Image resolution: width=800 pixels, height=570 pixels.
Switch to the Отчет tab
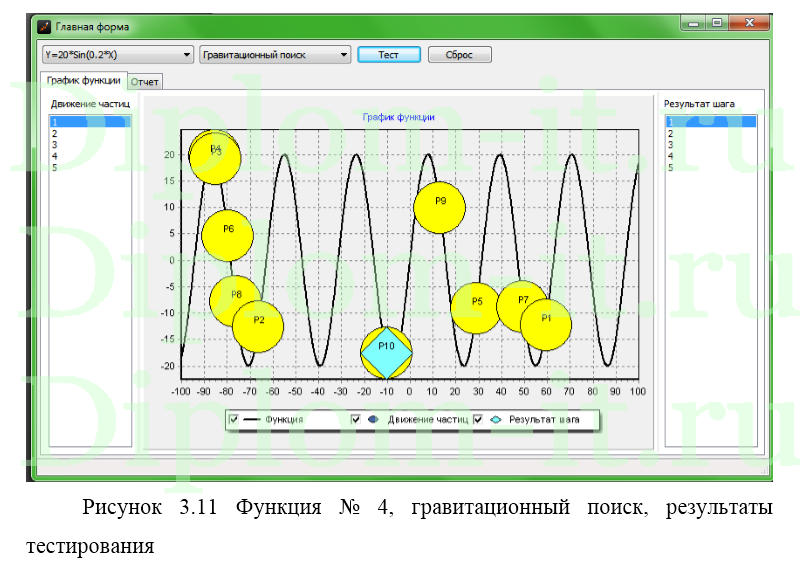(x=145, y=82)
